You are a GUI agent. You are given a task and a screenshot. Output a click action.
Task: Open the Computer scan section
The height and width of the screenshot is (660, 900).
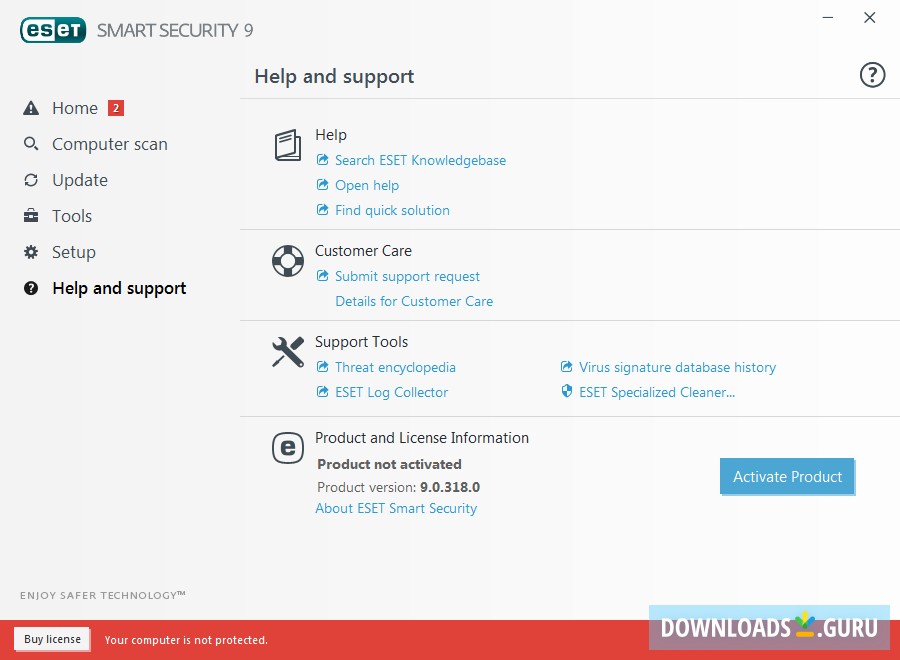pyautogui.click(x=110, y=144)
